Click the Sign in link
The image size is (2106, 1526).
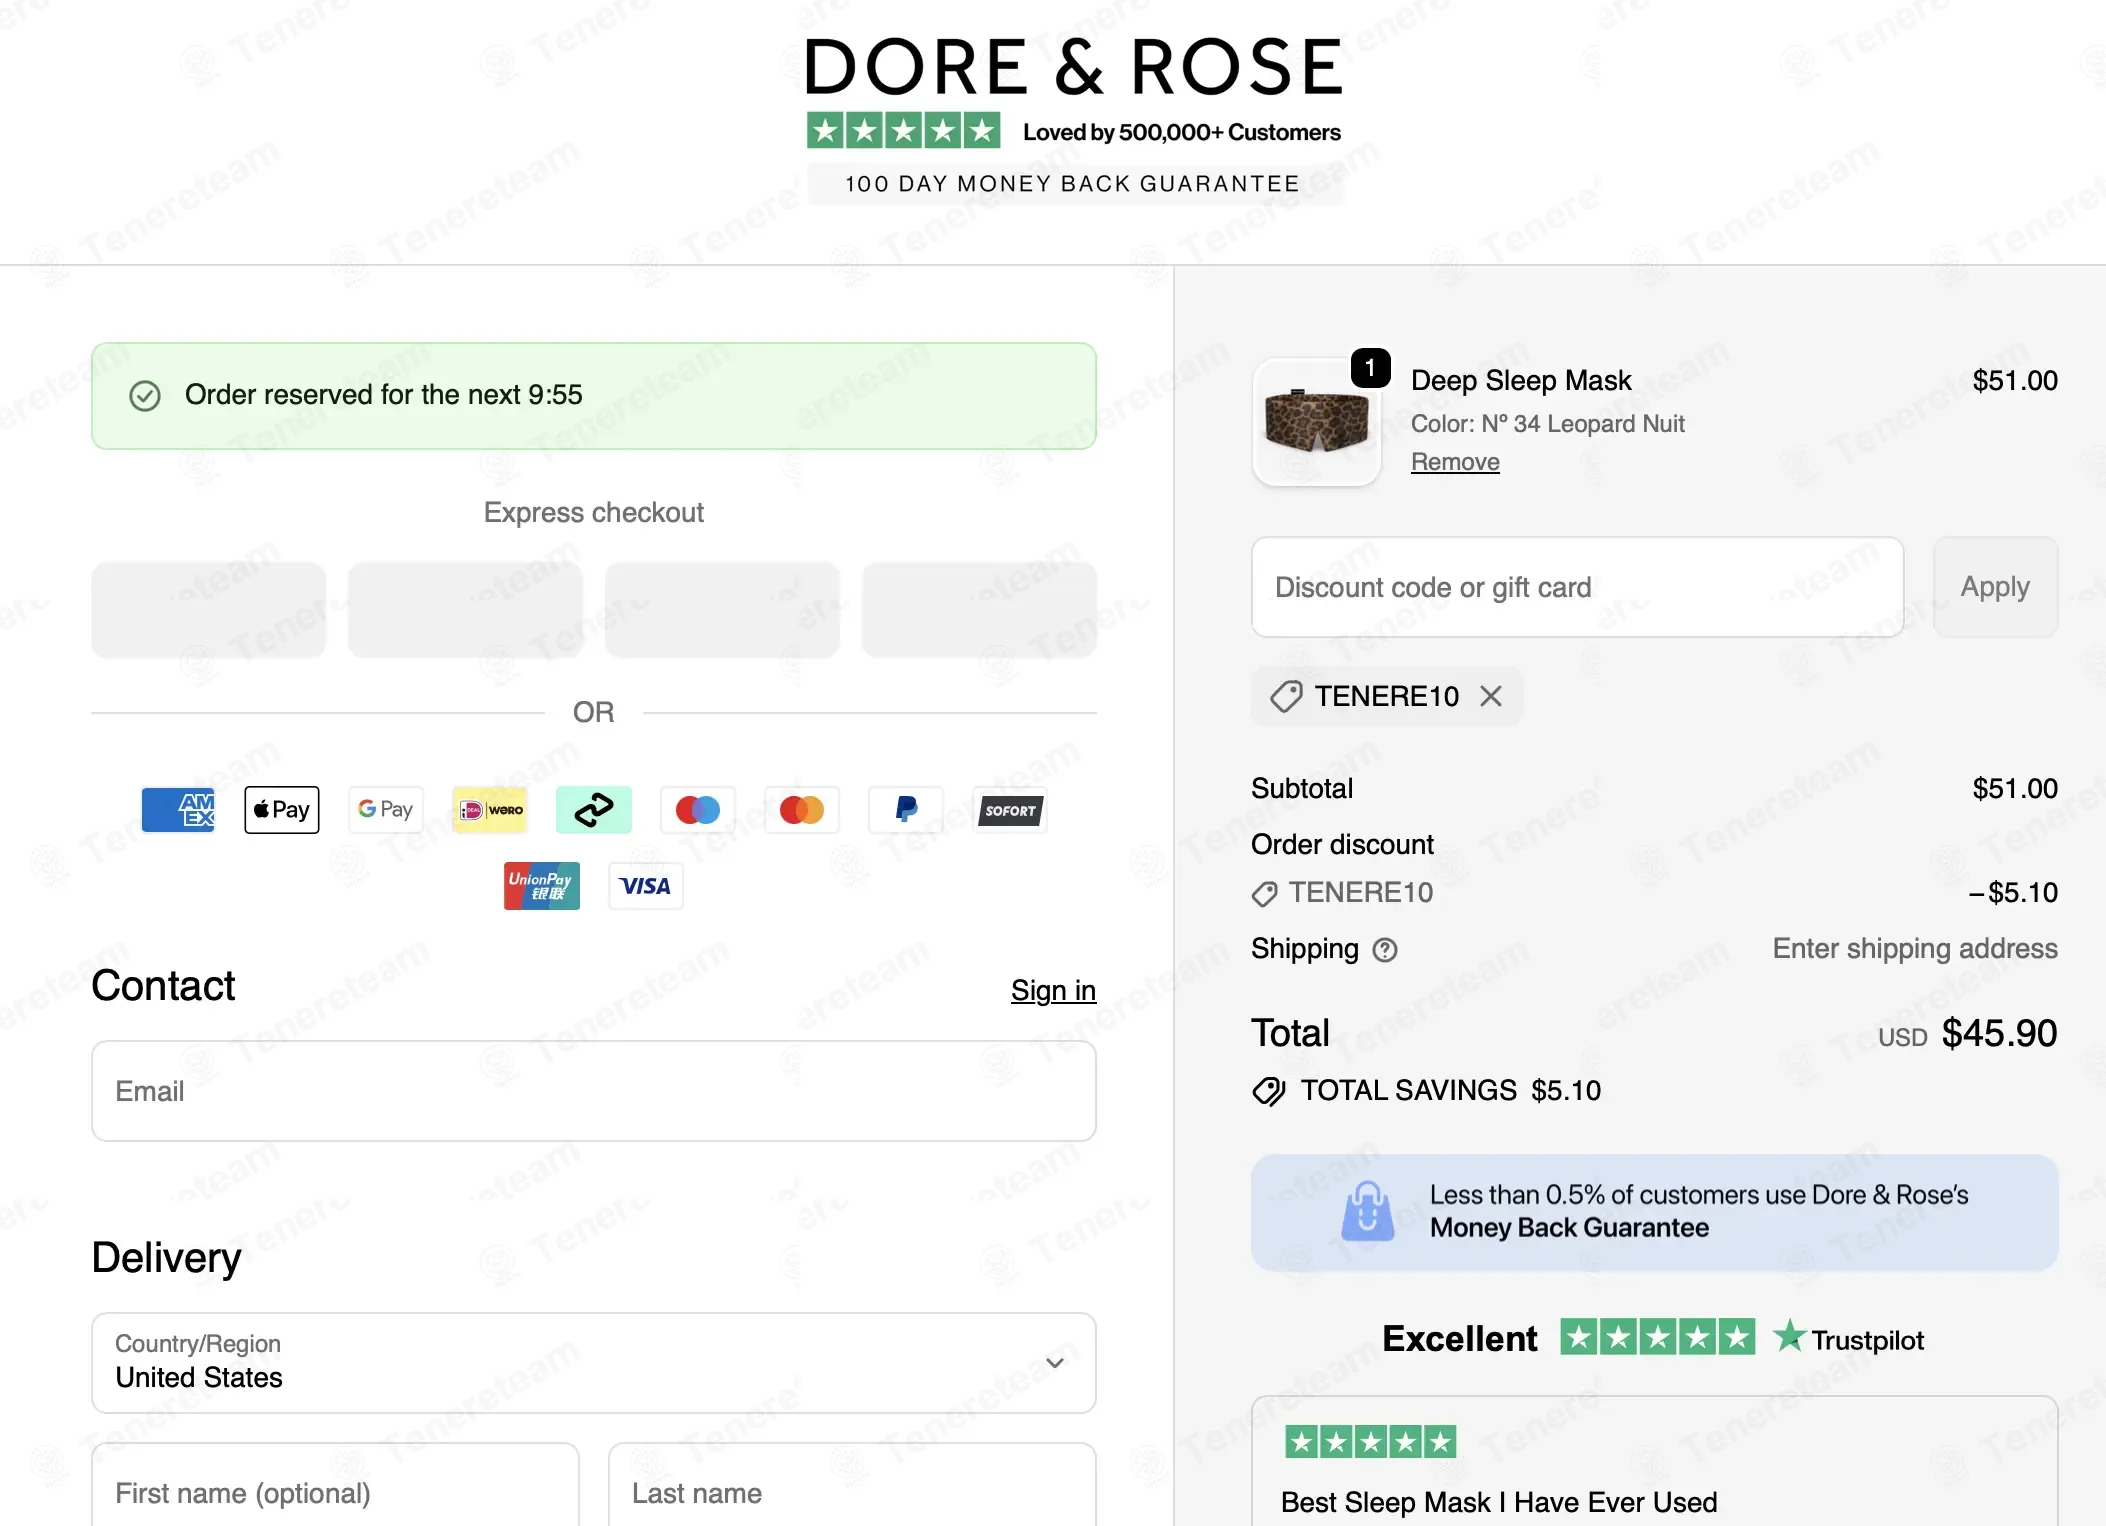point(1053,990)
